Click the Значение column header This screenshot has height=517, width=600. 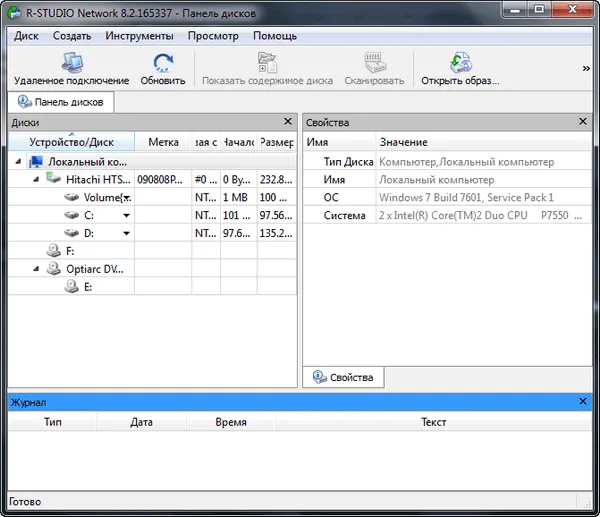484,142
